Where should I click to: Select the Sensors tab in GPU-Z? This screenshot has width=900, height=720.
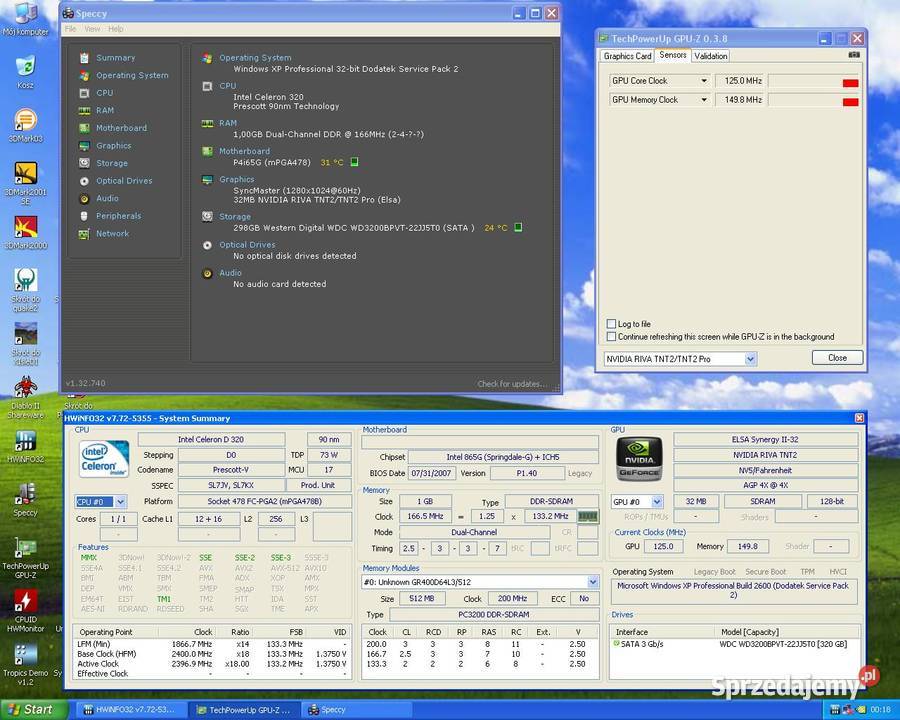(672, 55)
